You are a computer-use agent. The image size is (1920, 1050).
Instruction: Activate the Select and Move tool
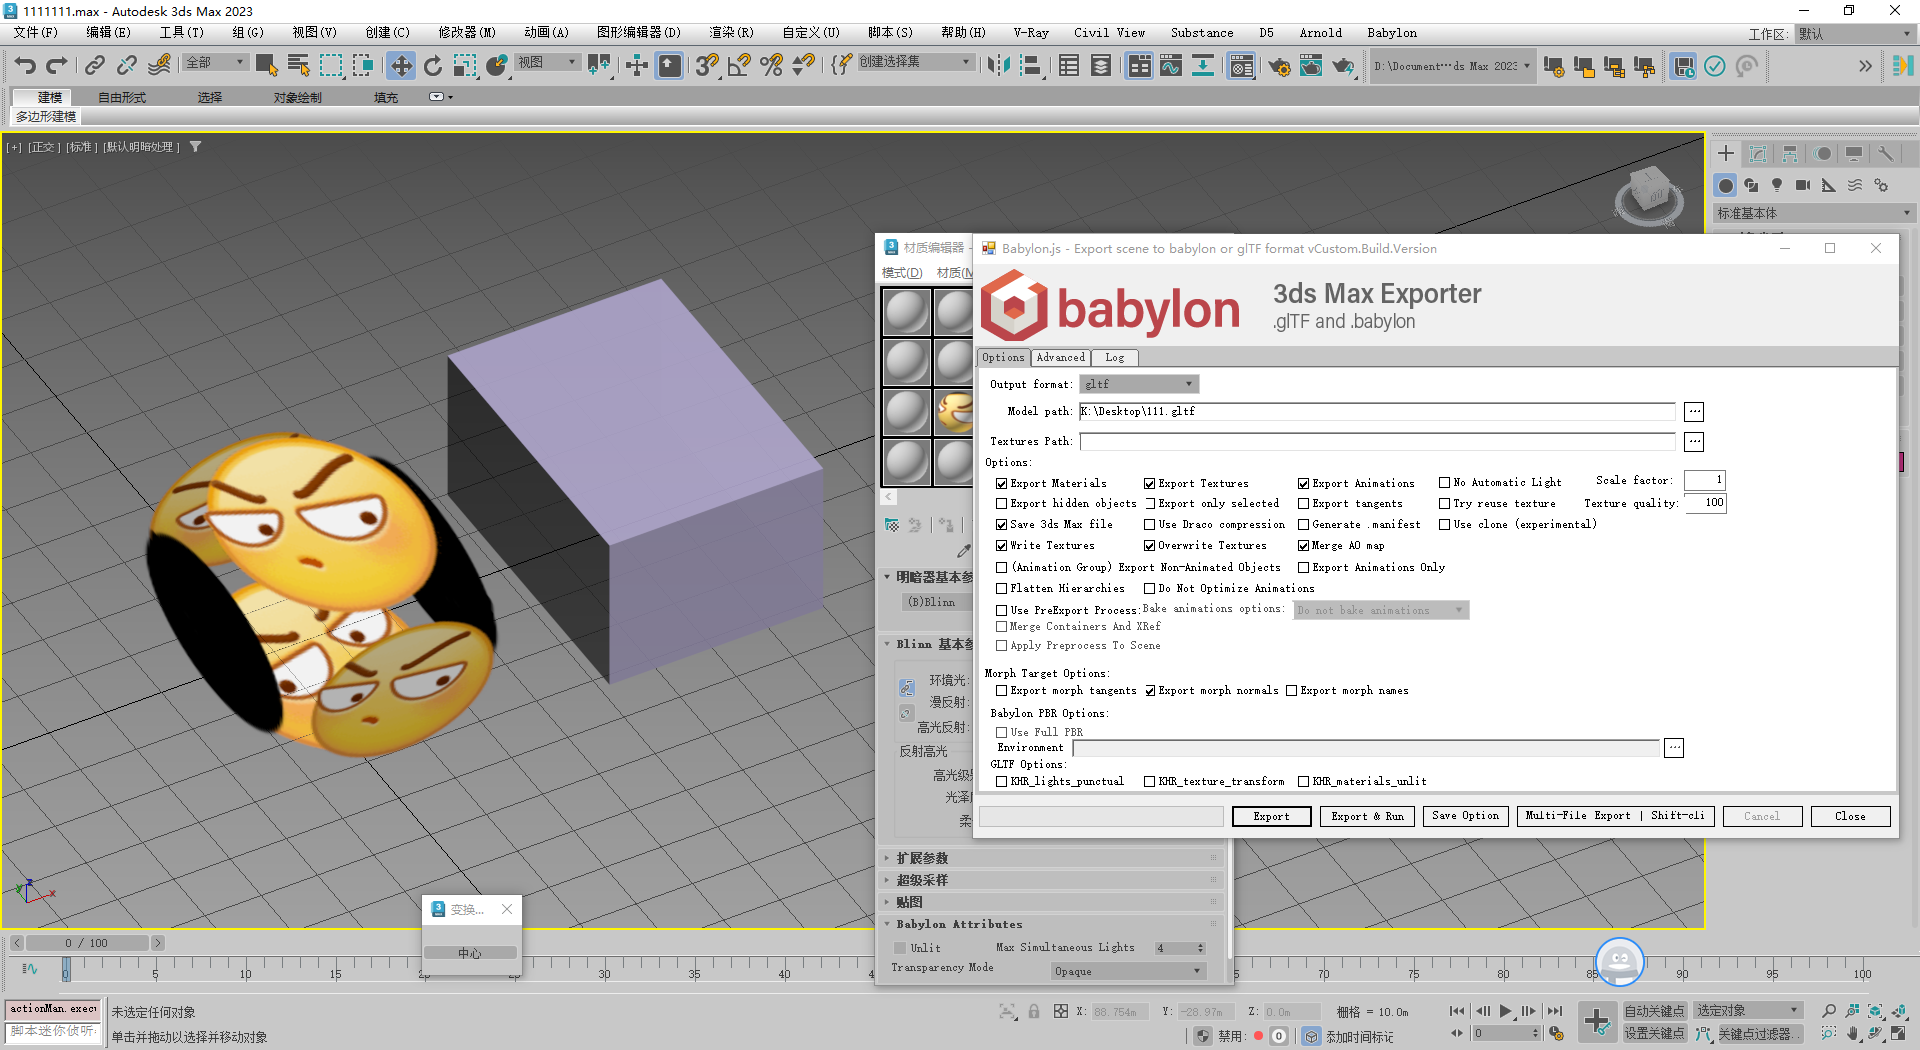pyautogui.click(x=401, y=66)
